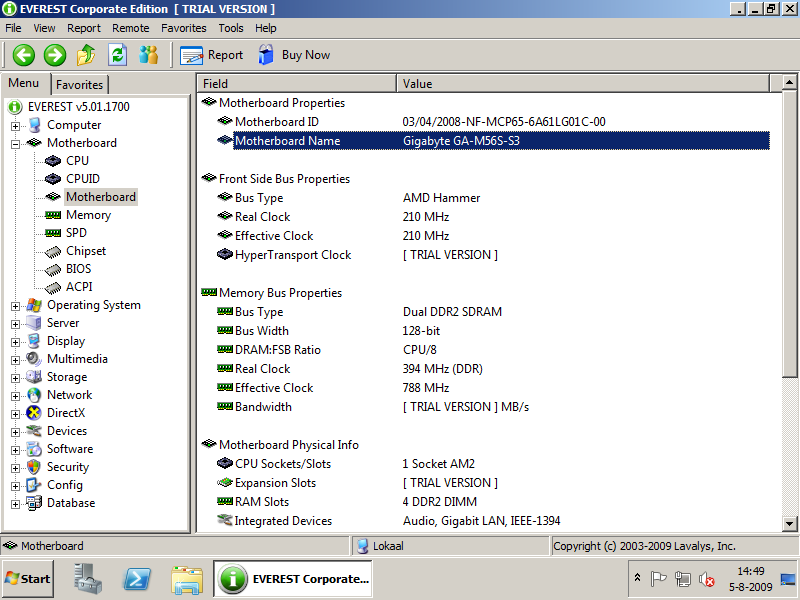The width and height of the screenshot is (800, 600).
Task: Select EVEREST v5.01.1700 root node
Action: click(79, 107)
